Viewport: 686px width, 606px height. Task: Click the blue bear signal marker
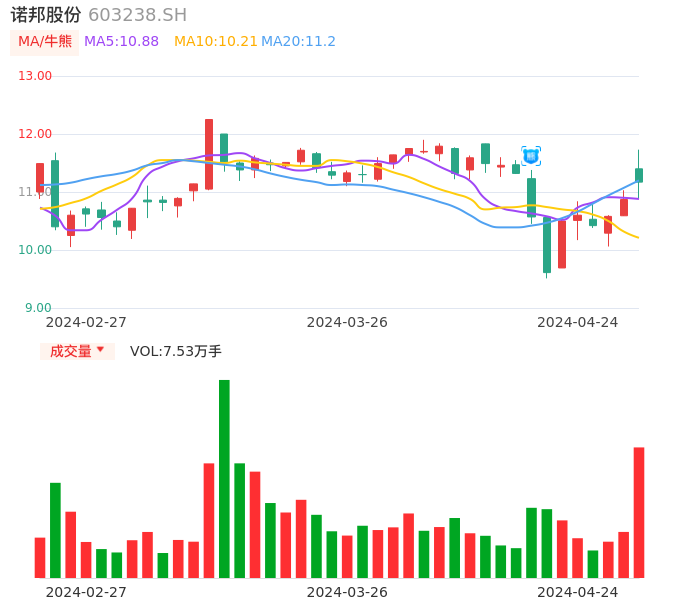click(x=531, y=155)
